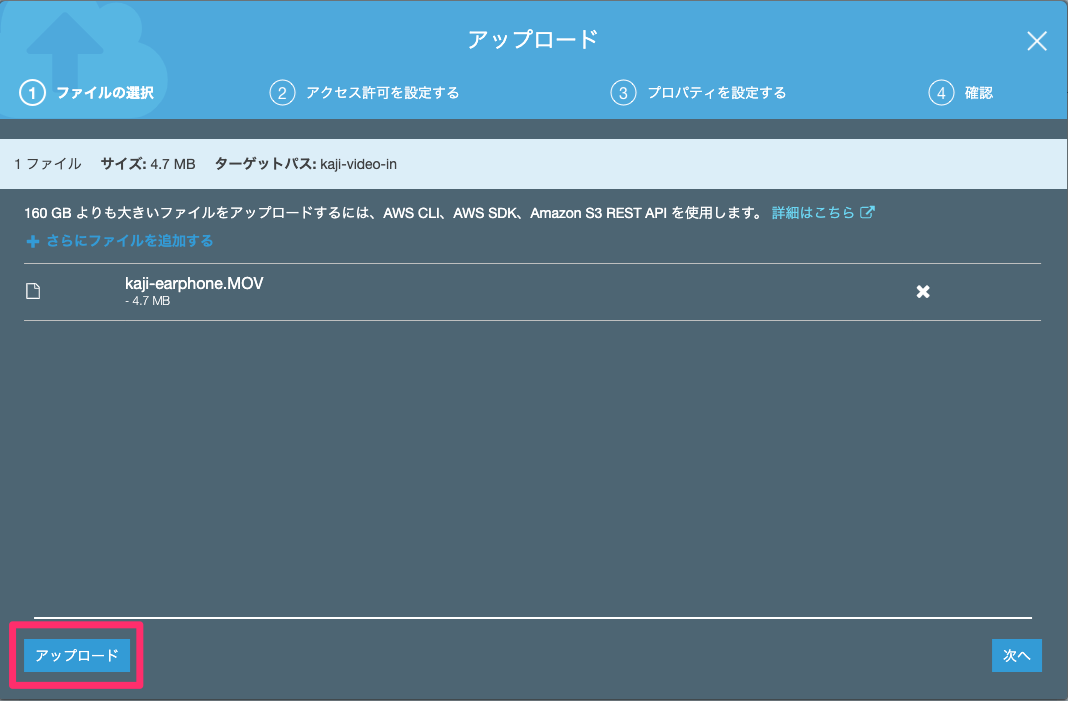This screenshot has width=1068, height=701.
Task: Remove kaji-earphone.MOV using the X icon
Action: coord(923,291)
